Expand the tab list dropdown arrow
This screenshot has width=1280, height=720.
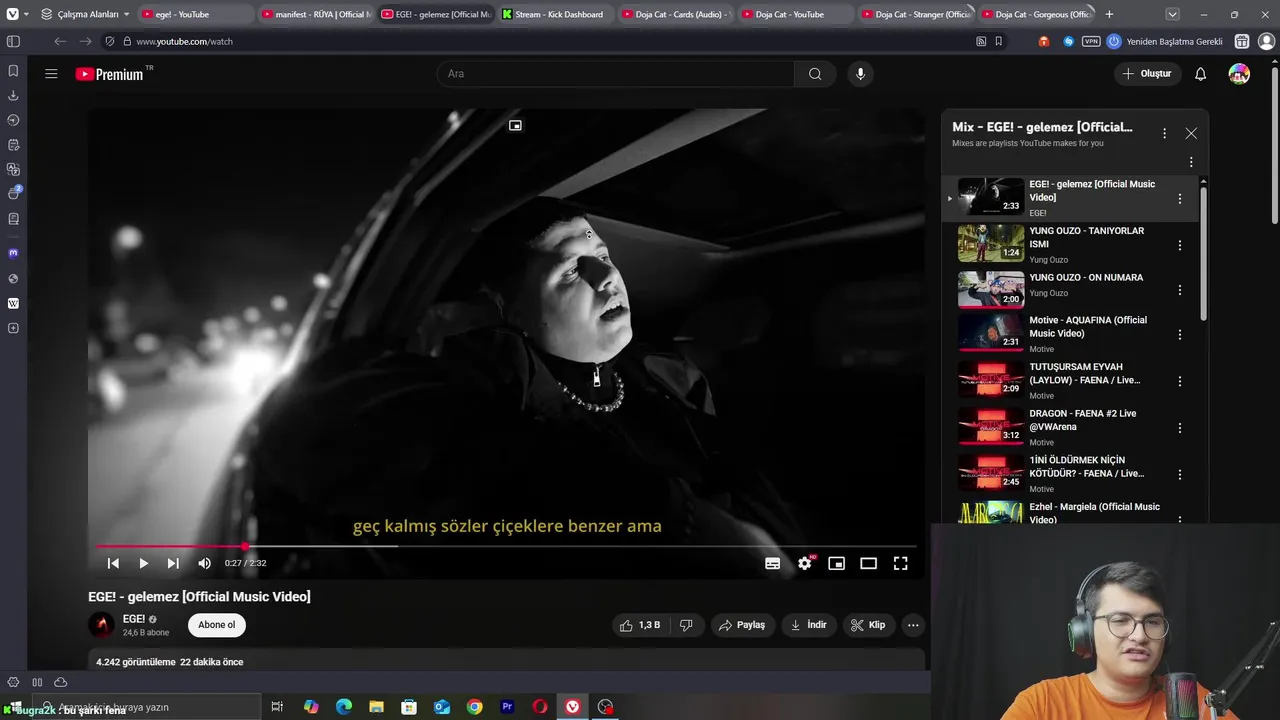(1172, 14)
